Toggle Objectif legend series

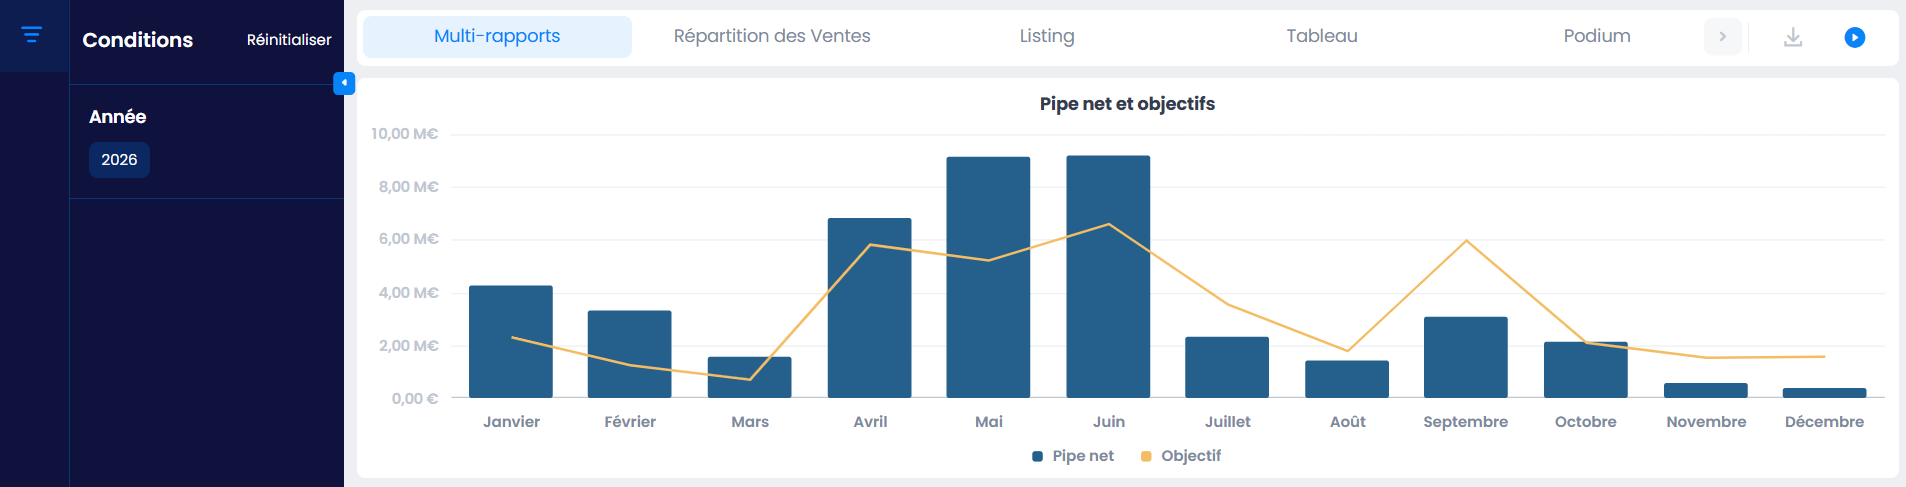pyautogui.click(x=1181, y=456)
